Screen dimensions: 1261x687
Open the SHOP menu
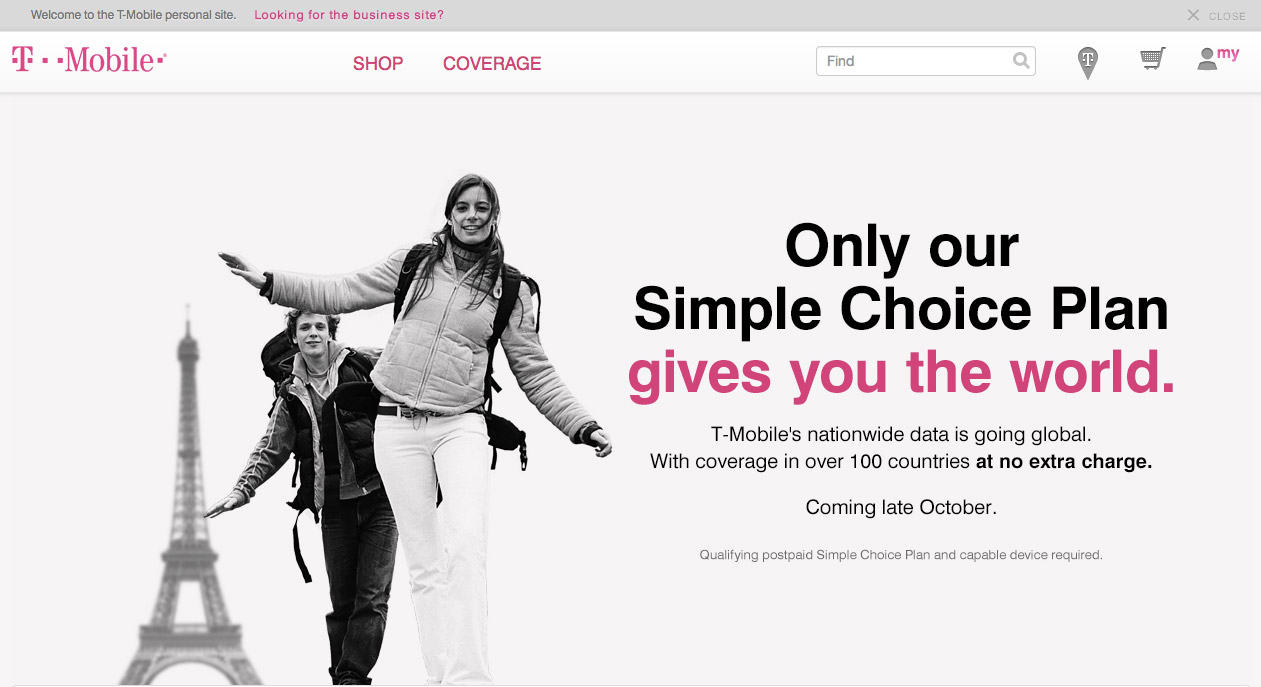(x=378, y=63)
